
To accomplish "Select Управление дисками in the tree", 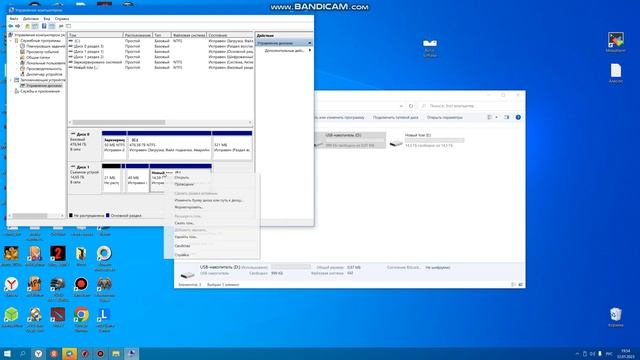I will pyautogui.click(x=41, y=86).
